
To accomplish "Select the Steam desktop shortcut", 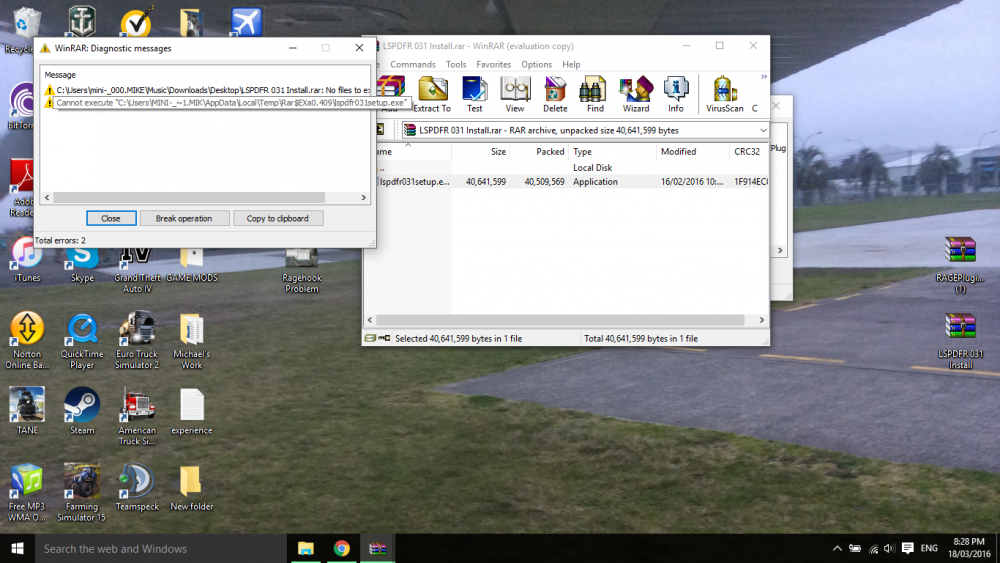I will [82, 411].
